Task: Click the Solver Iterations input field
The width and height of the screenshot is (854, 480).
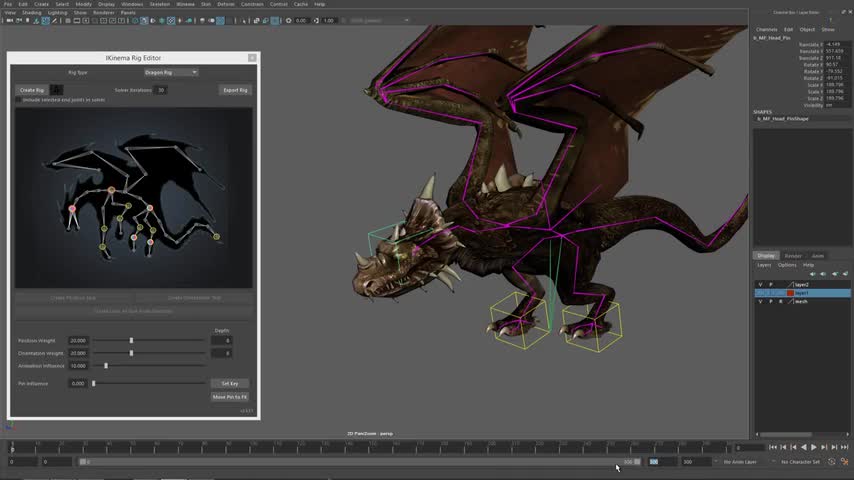Action: click(161, 90)
